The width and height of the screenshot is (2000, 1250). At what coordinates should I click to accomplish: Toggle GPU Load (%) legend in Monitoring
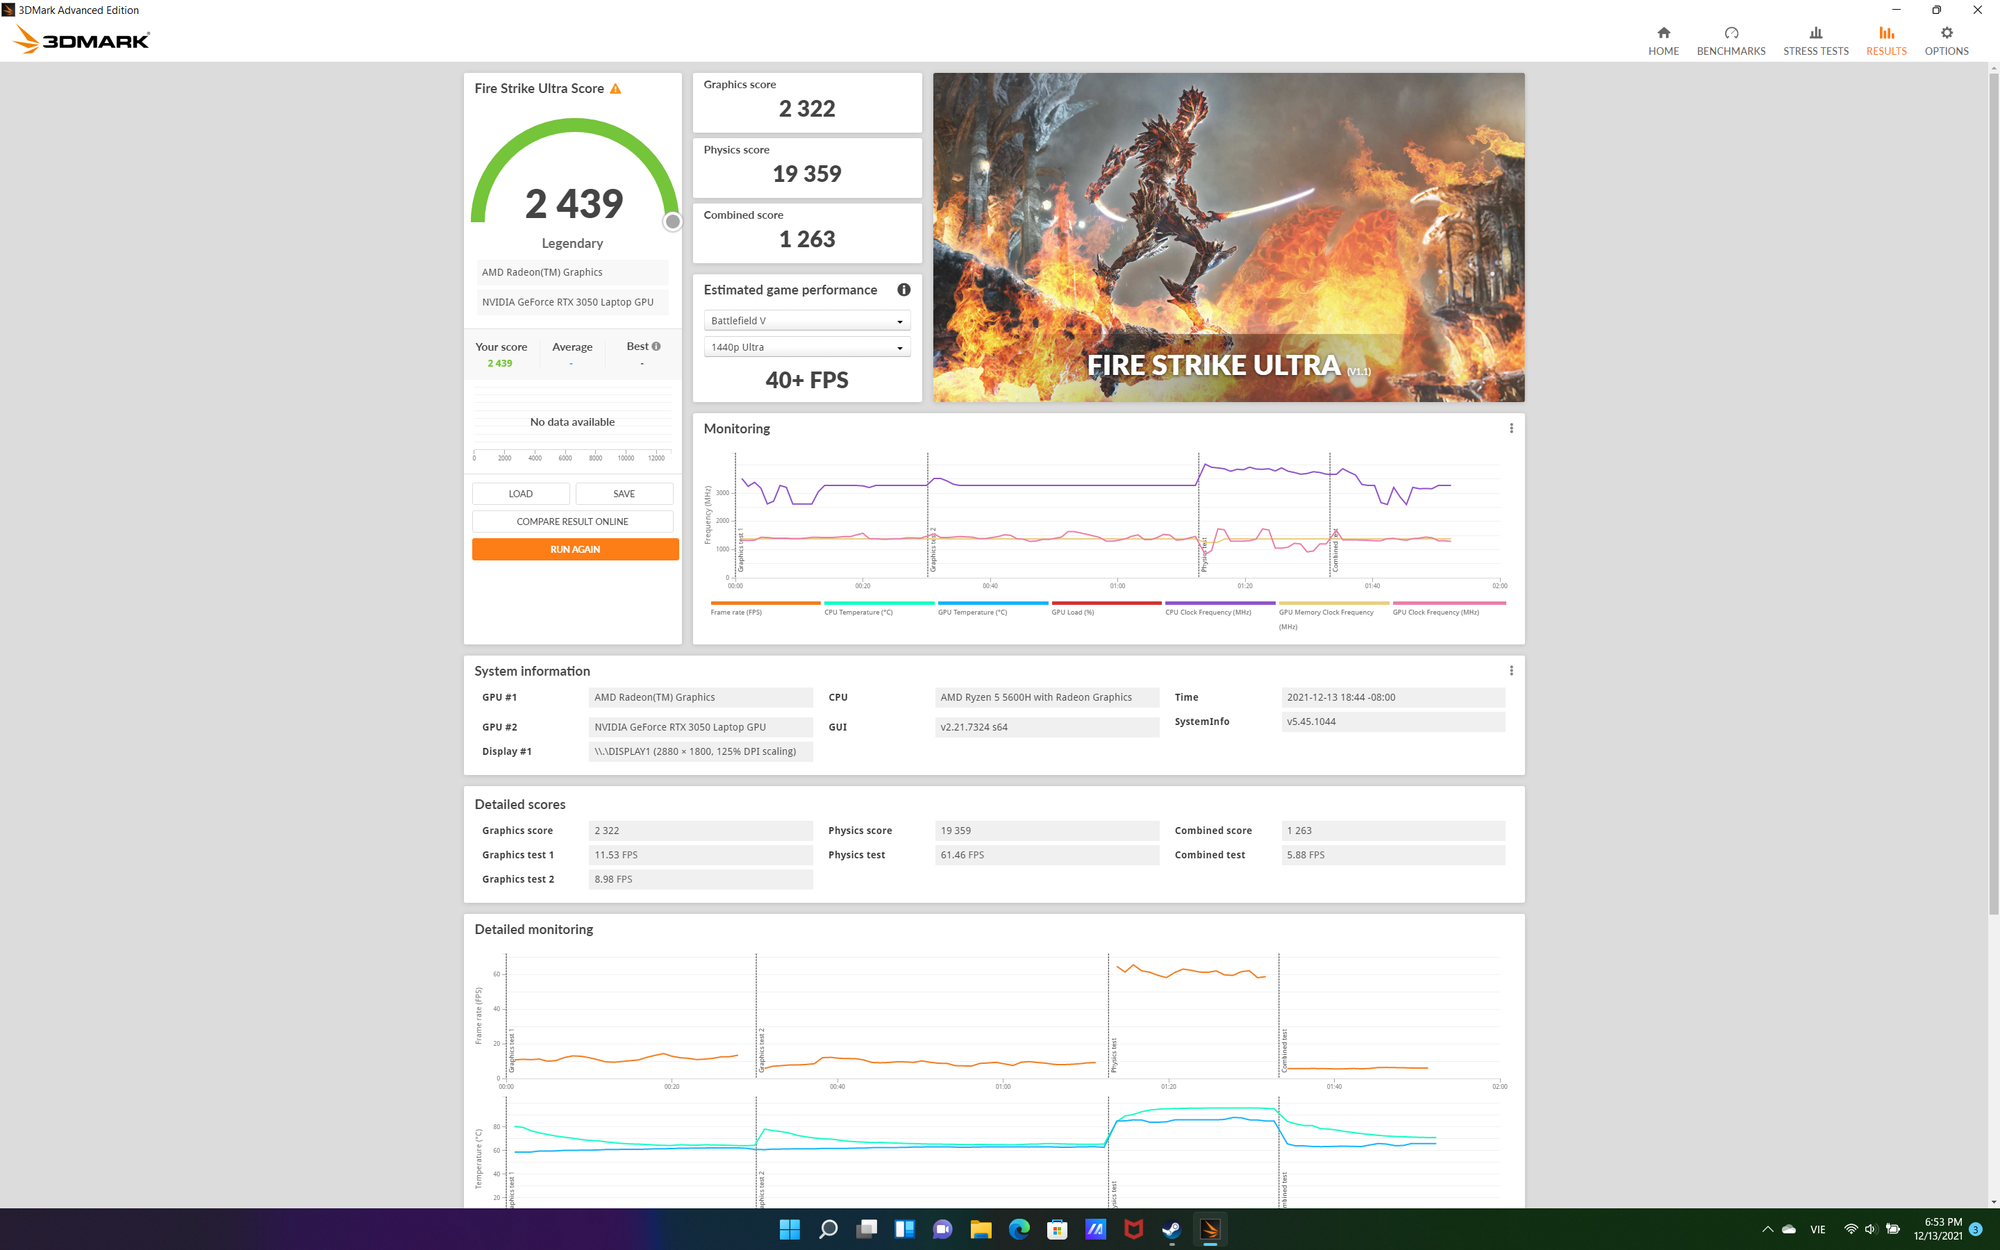[1105, 608]
